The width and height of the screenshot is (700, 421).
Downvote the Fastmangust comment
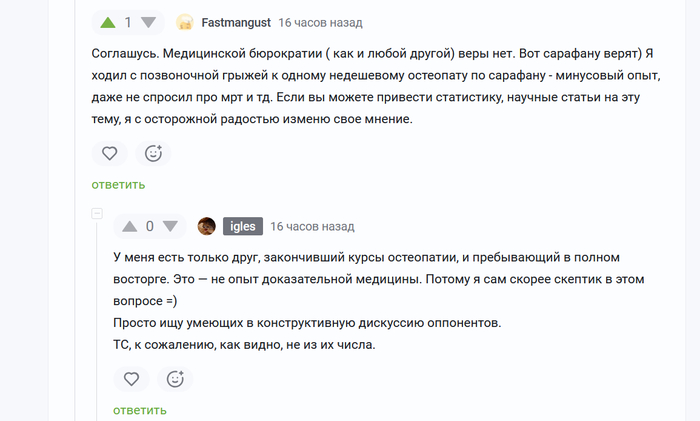click(148, 22)
